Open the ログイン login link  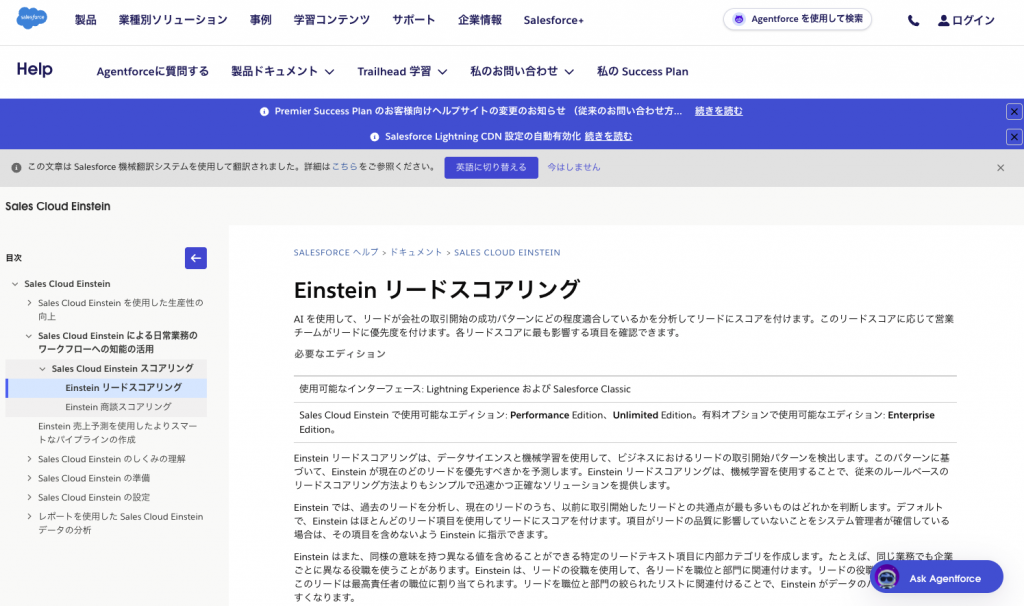[x=966, y=20]
